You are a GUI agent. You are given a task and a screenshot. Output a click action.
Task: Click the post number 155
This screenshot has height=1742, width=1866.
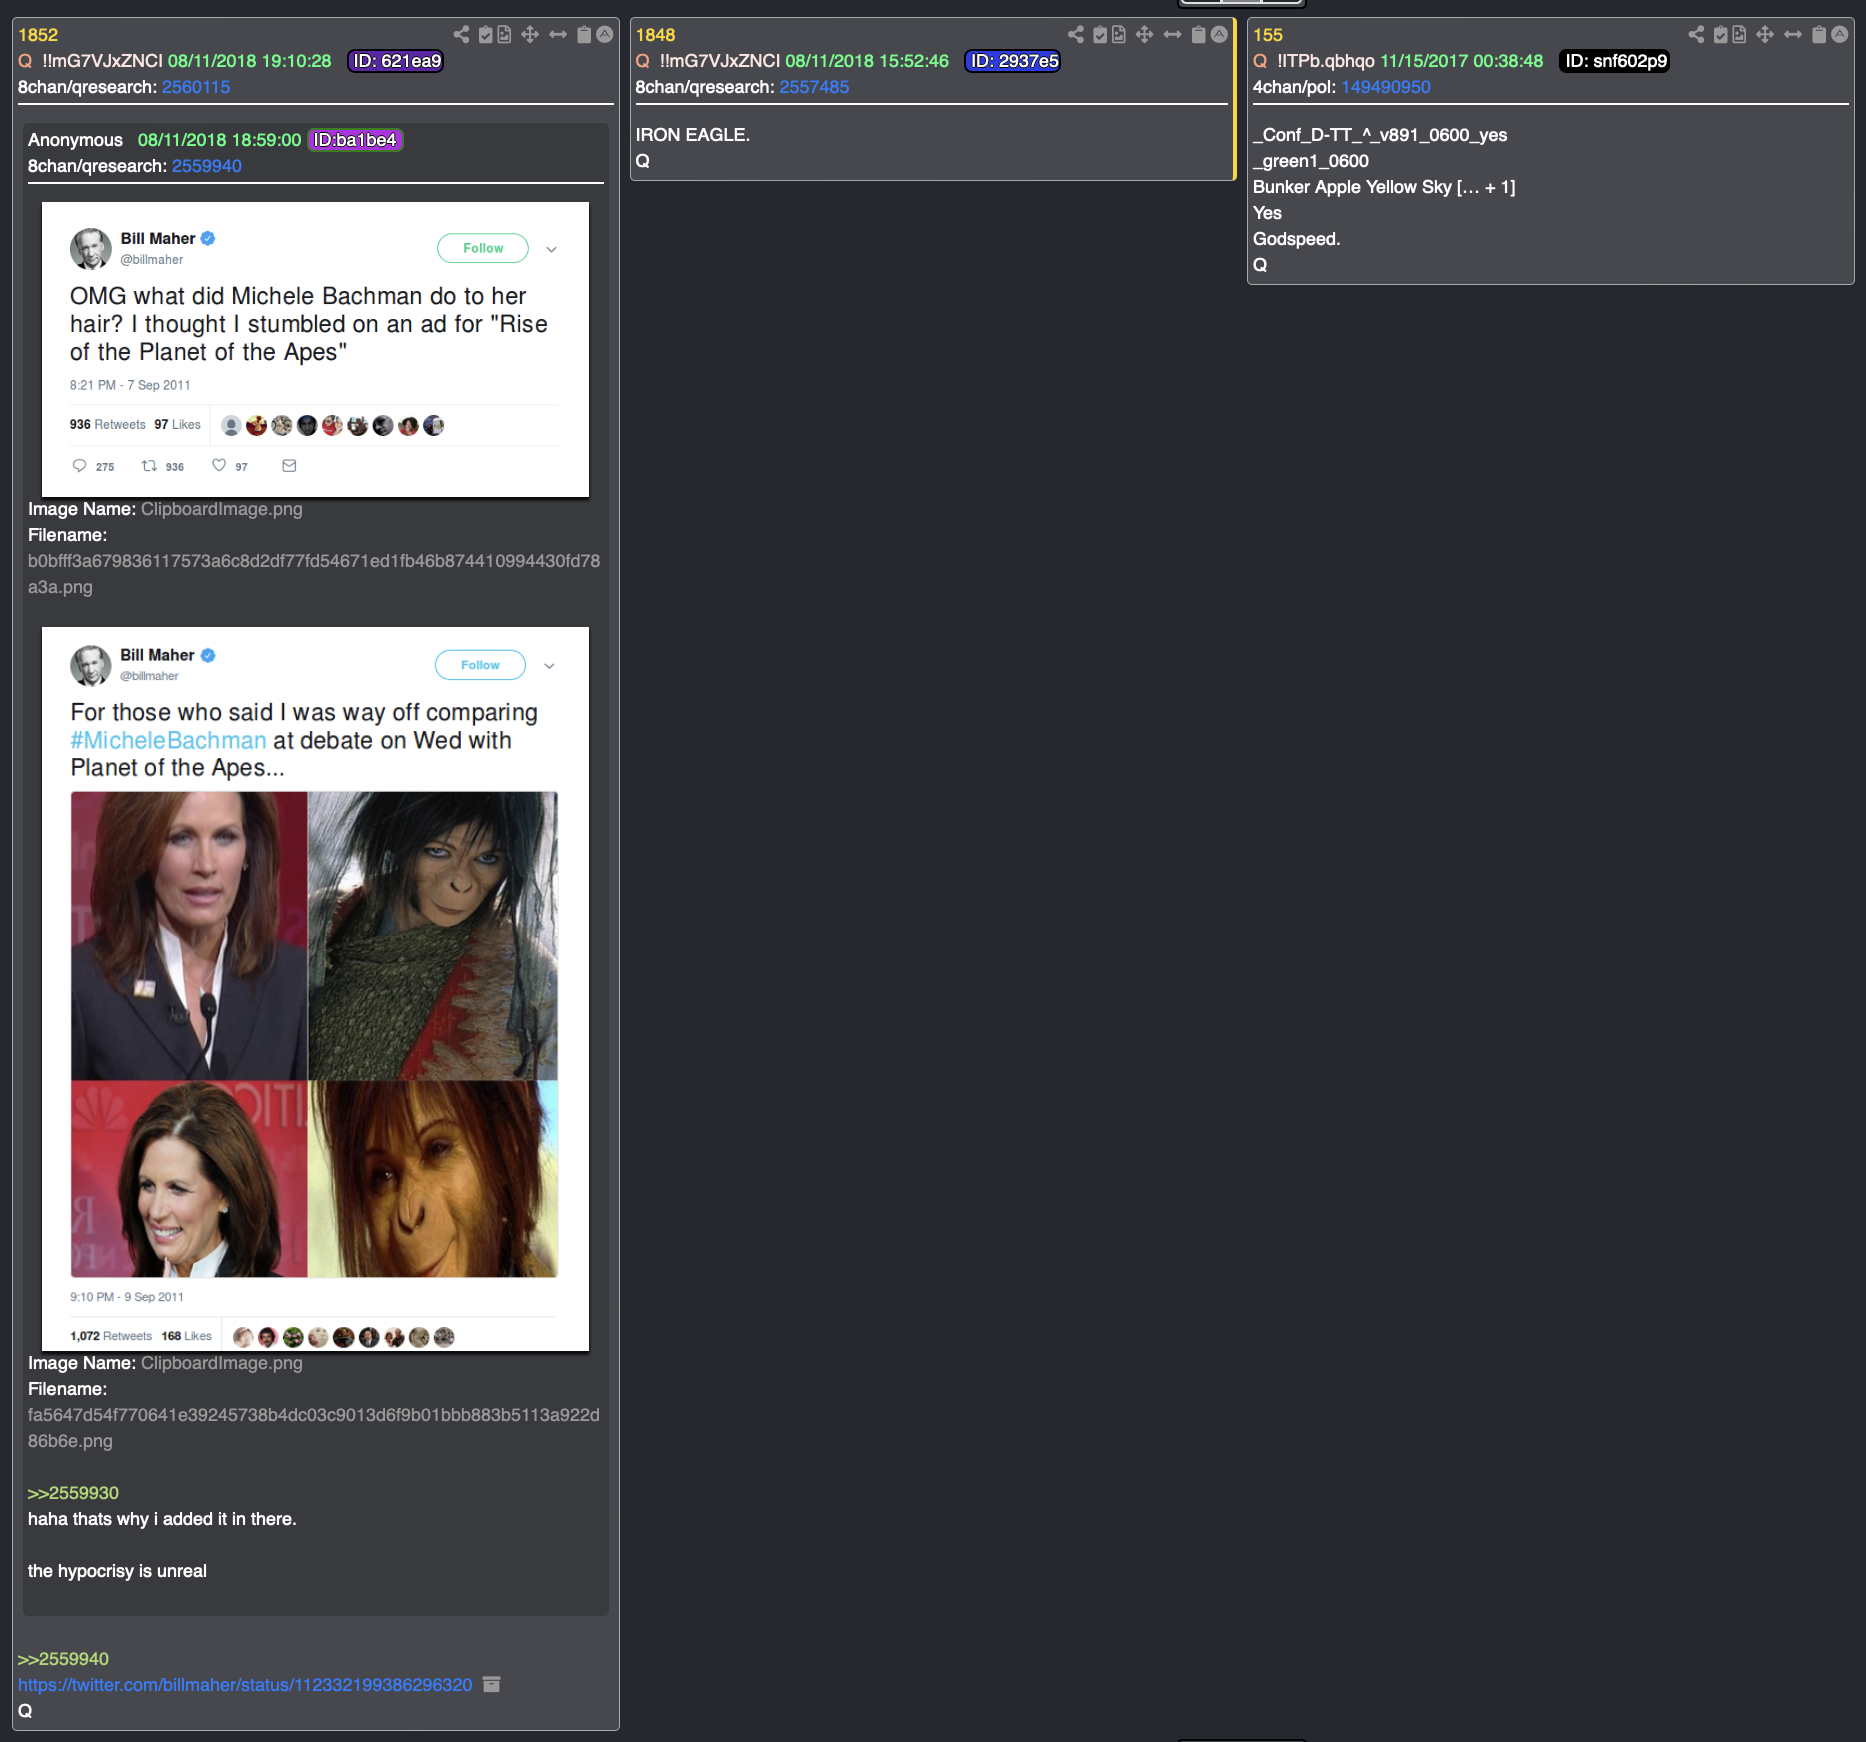1268,35
